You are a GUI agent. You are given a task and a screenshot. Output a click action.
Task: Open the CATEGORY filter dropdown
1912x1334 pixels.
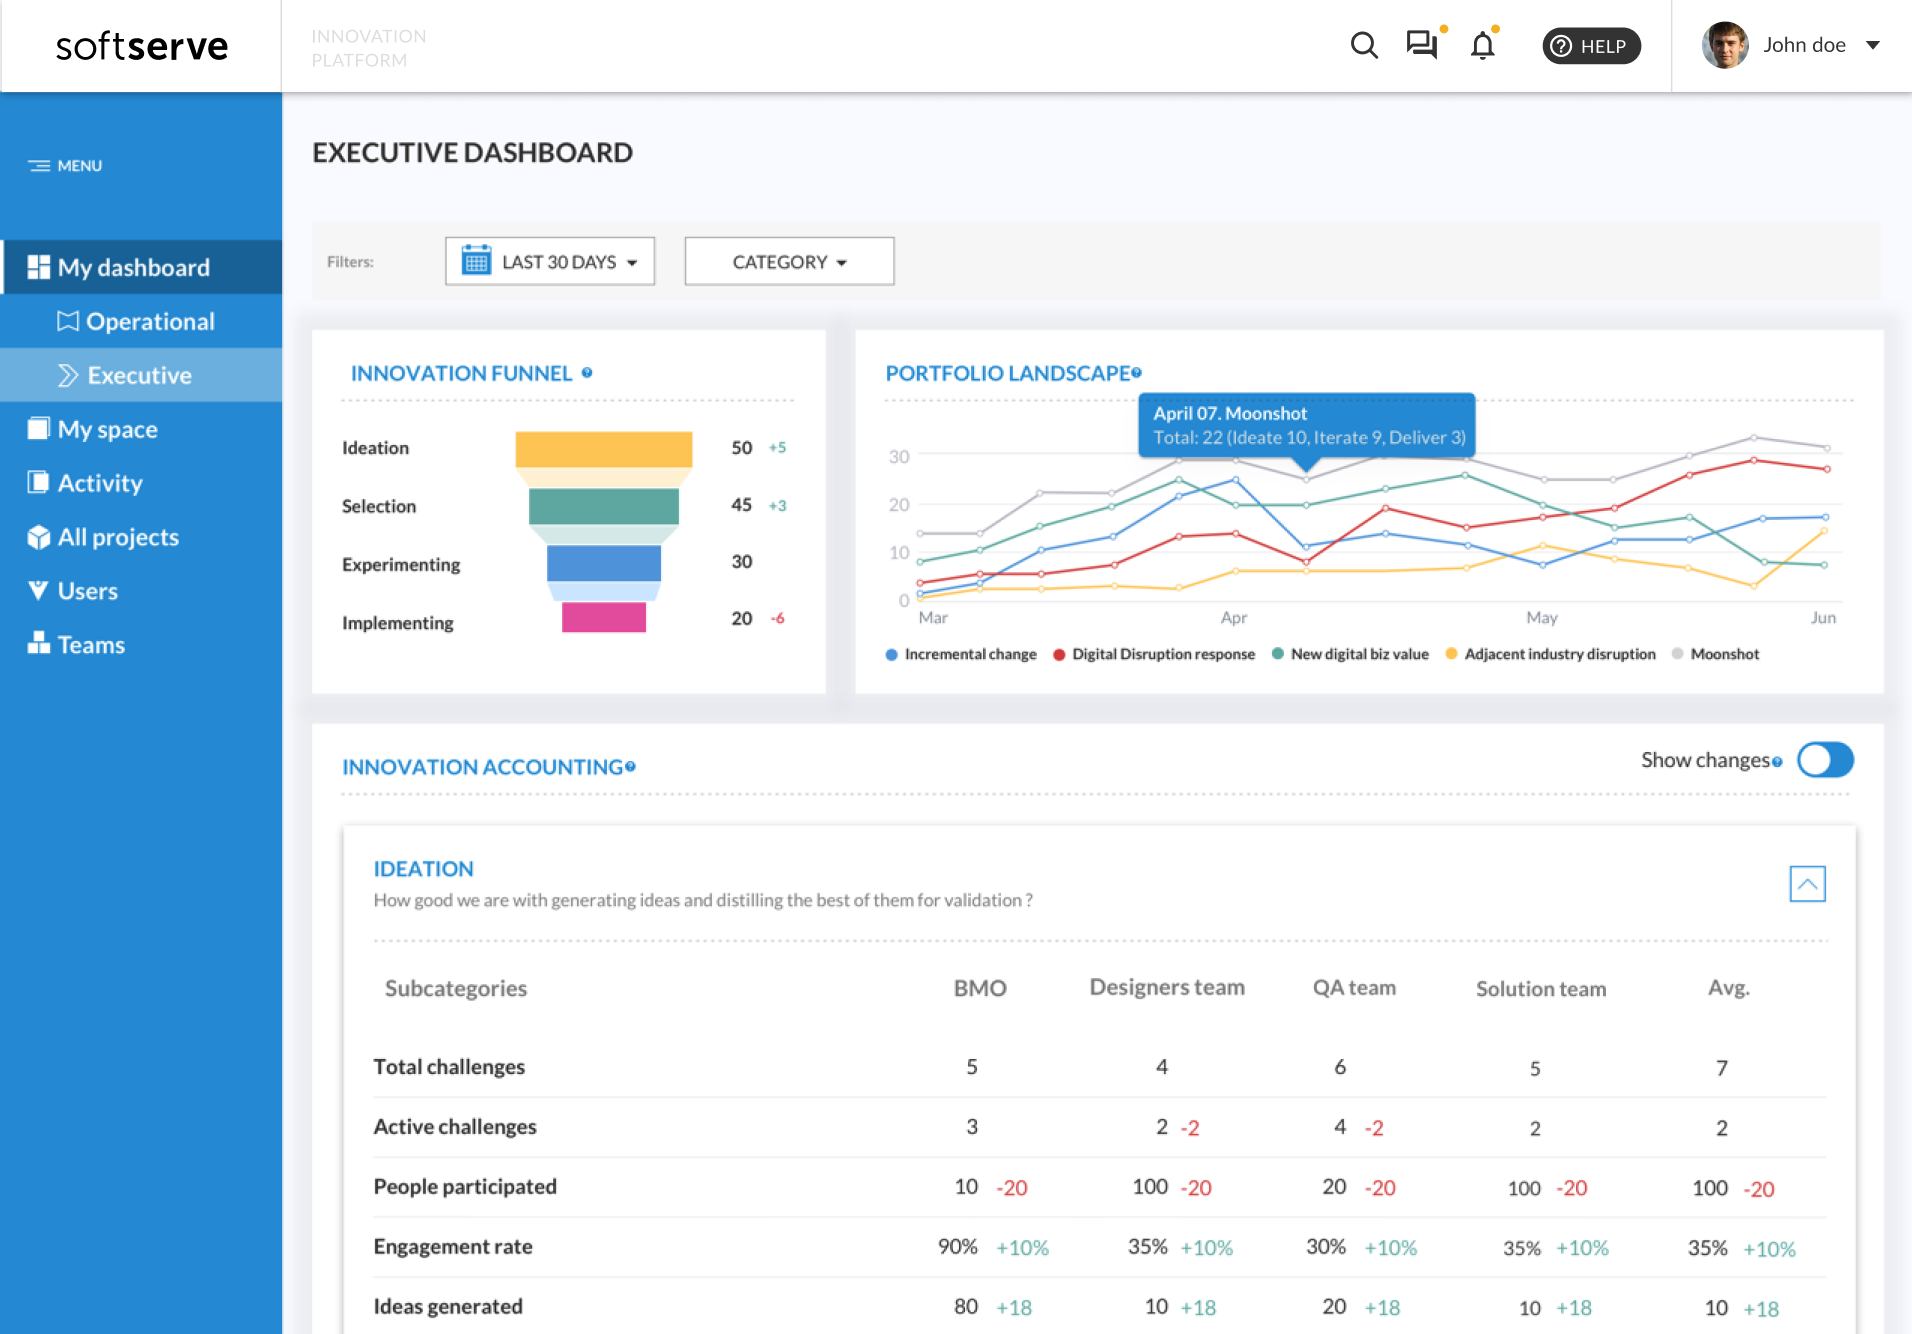tap(789, 262)
